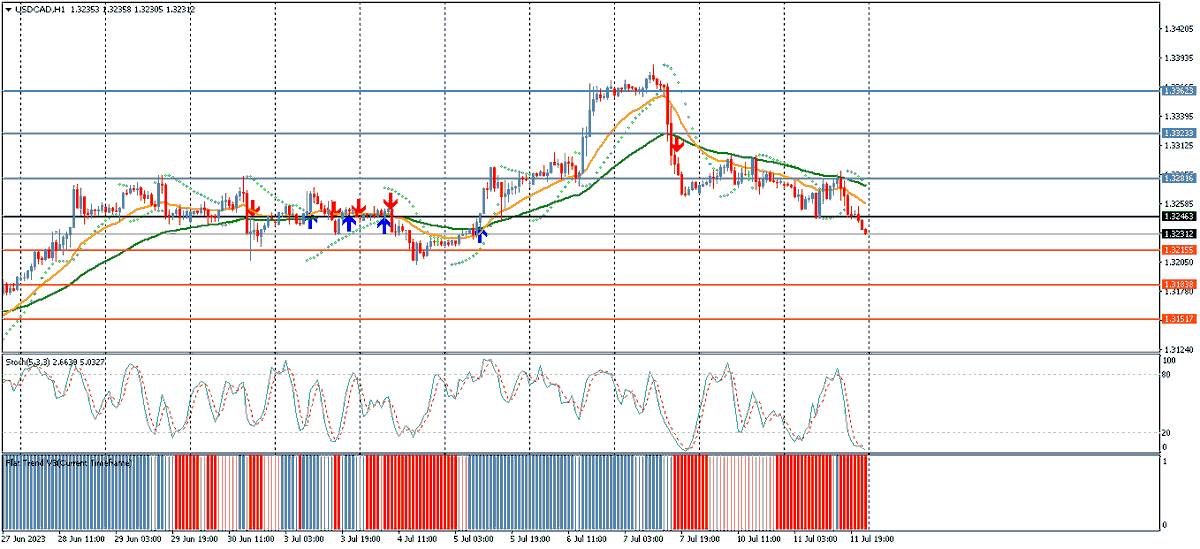The image size is (1200, 549).
Task: Click the 7 Jul 19:00 time axis label
Action: [x=700, y=537]
